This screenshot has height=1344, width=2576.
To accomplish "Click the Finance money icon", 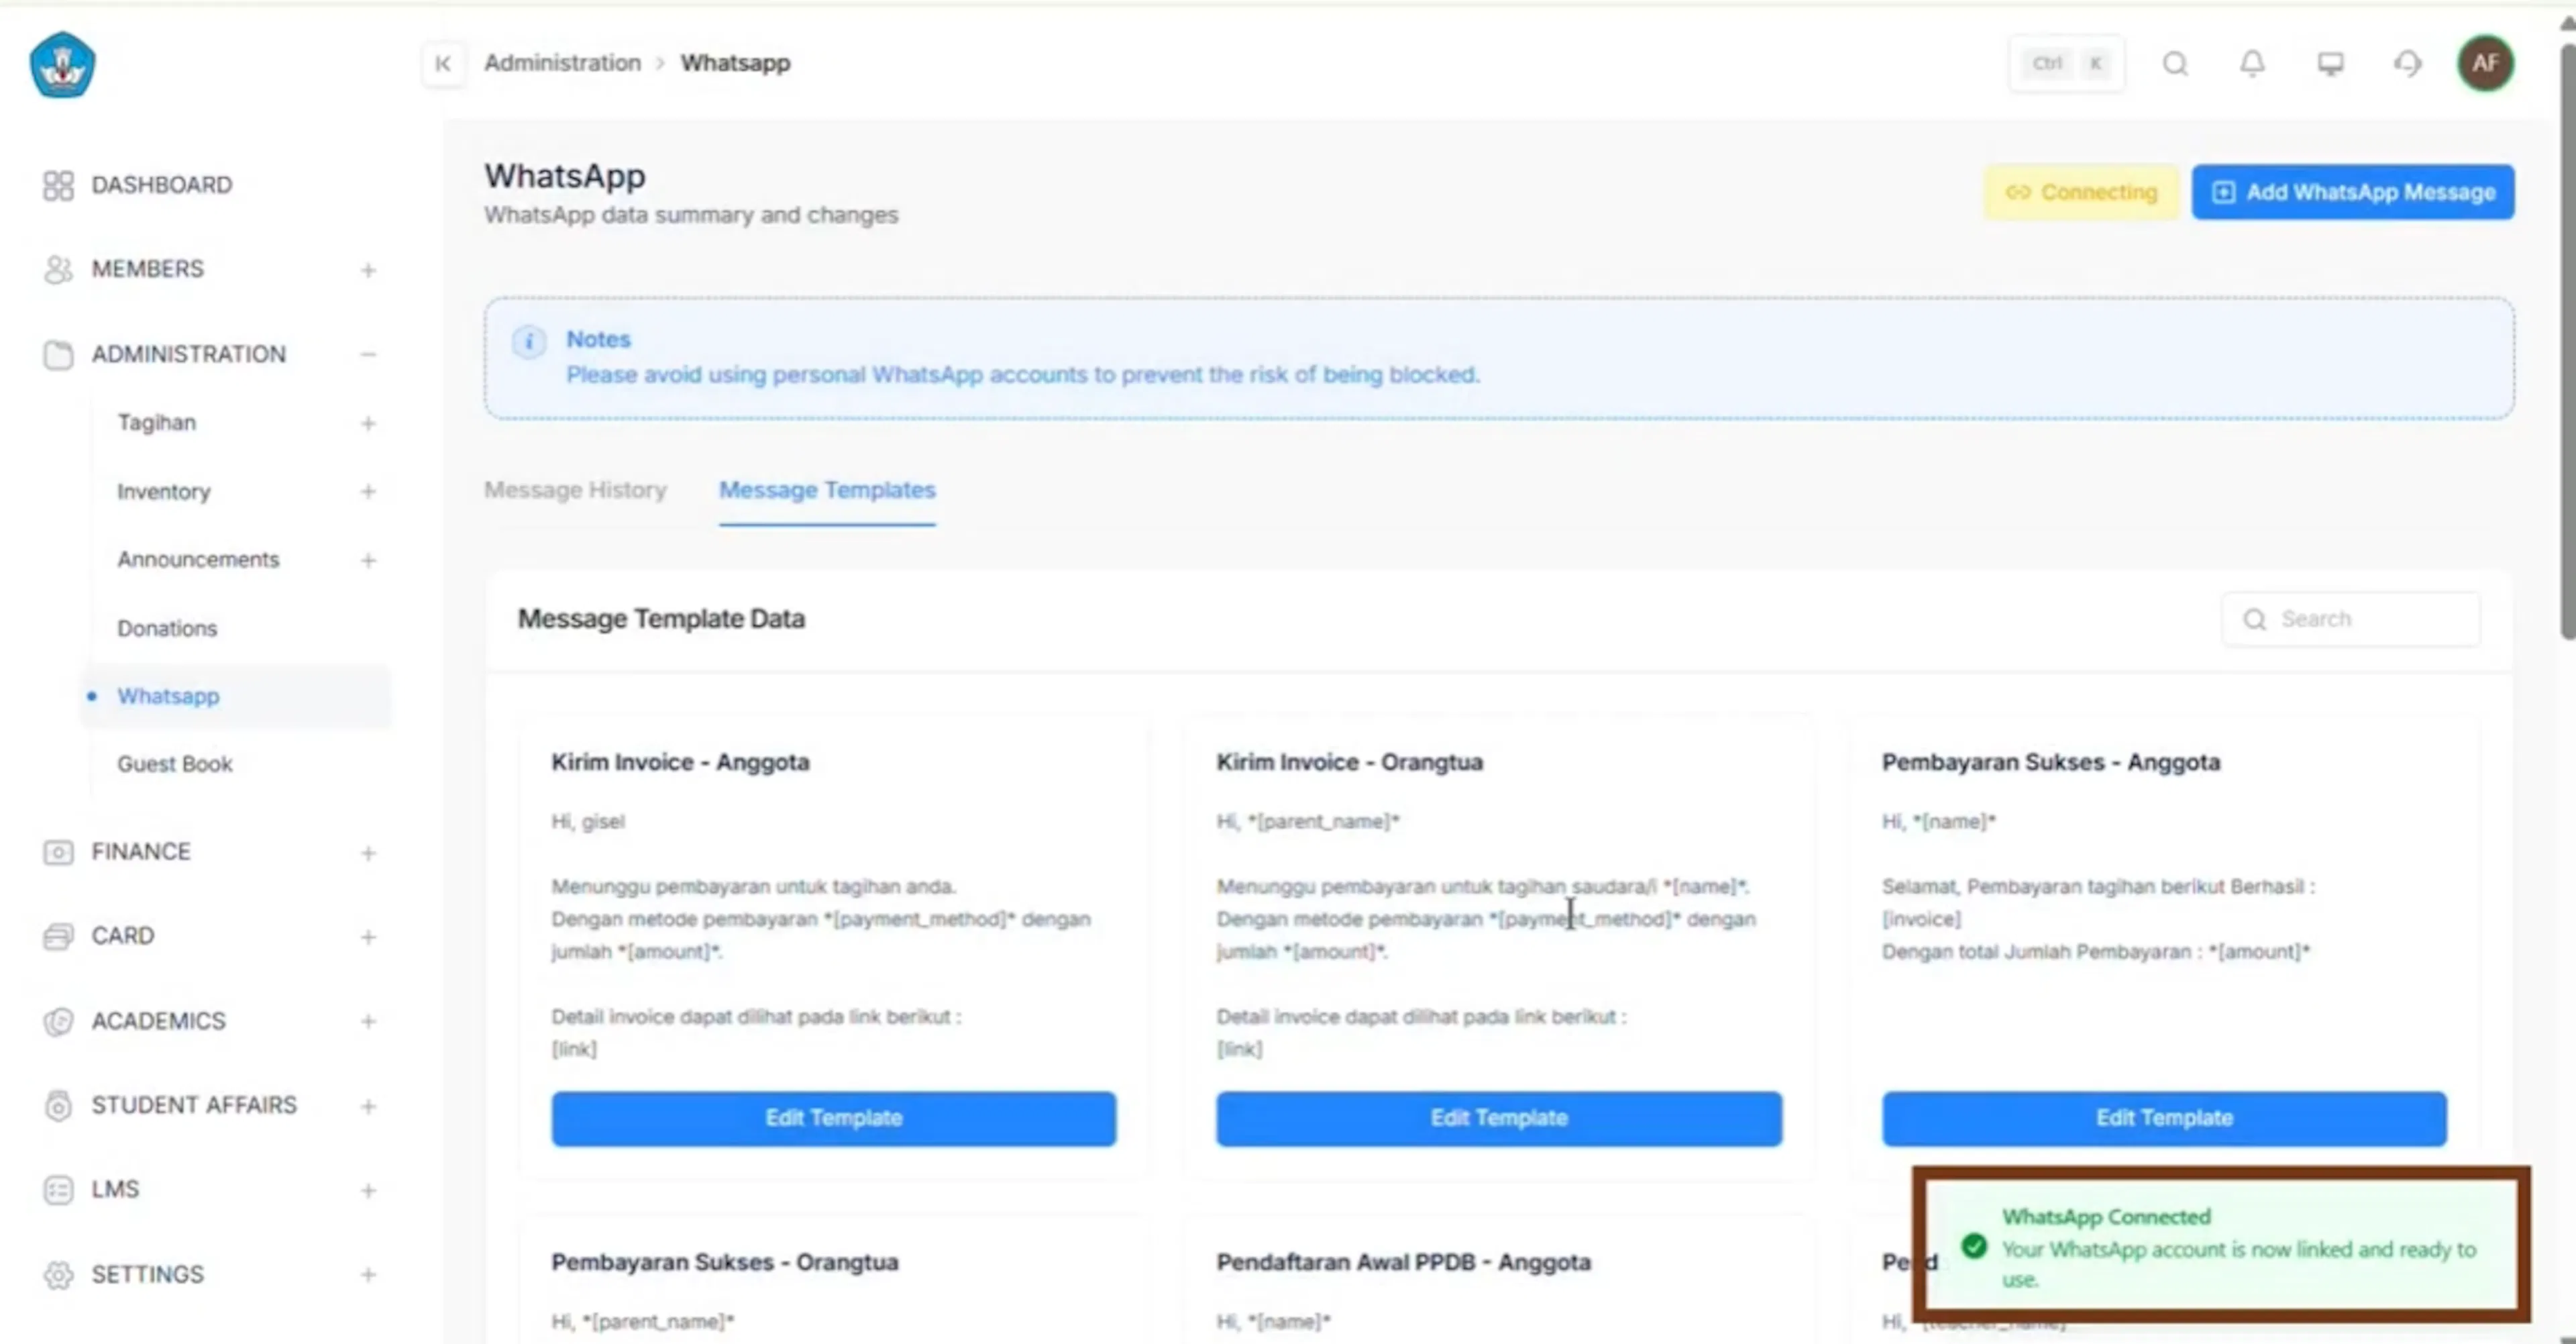I will coord(58,852).
